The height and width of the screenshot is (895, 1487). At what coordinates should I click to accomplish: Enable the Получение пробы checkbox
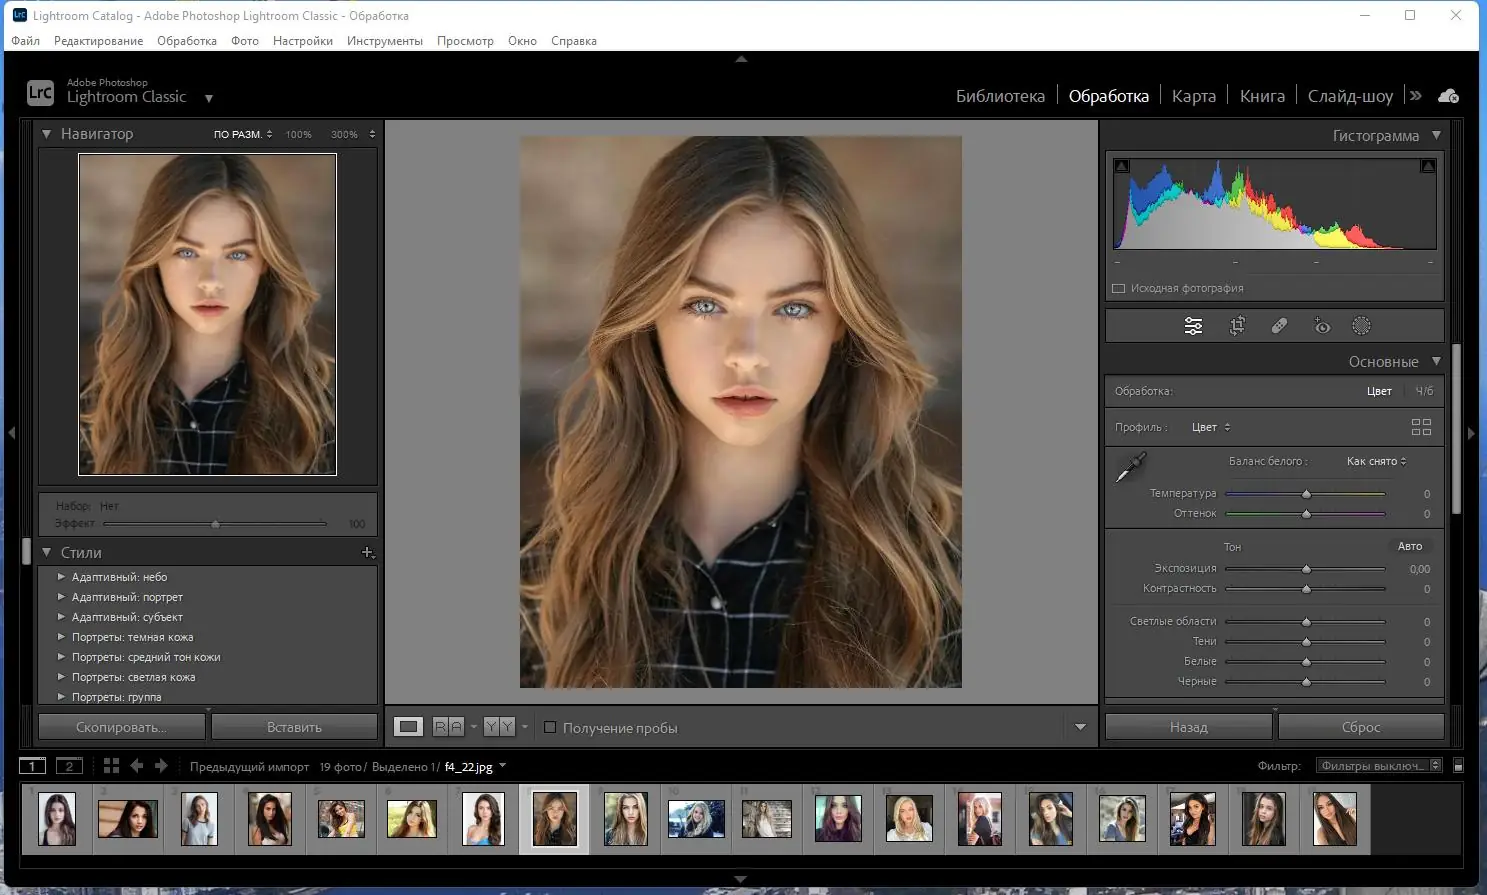click(x=550, y=727)
